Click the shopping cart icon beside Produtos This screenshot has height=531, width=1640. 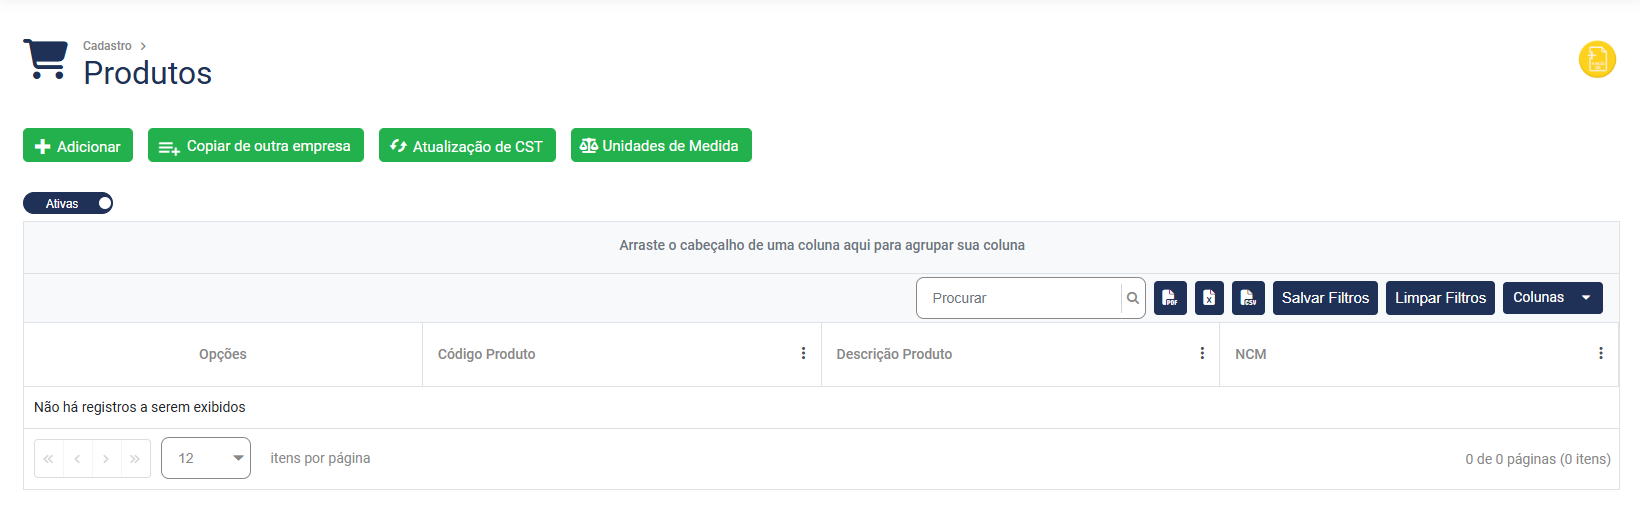point(45,59)
